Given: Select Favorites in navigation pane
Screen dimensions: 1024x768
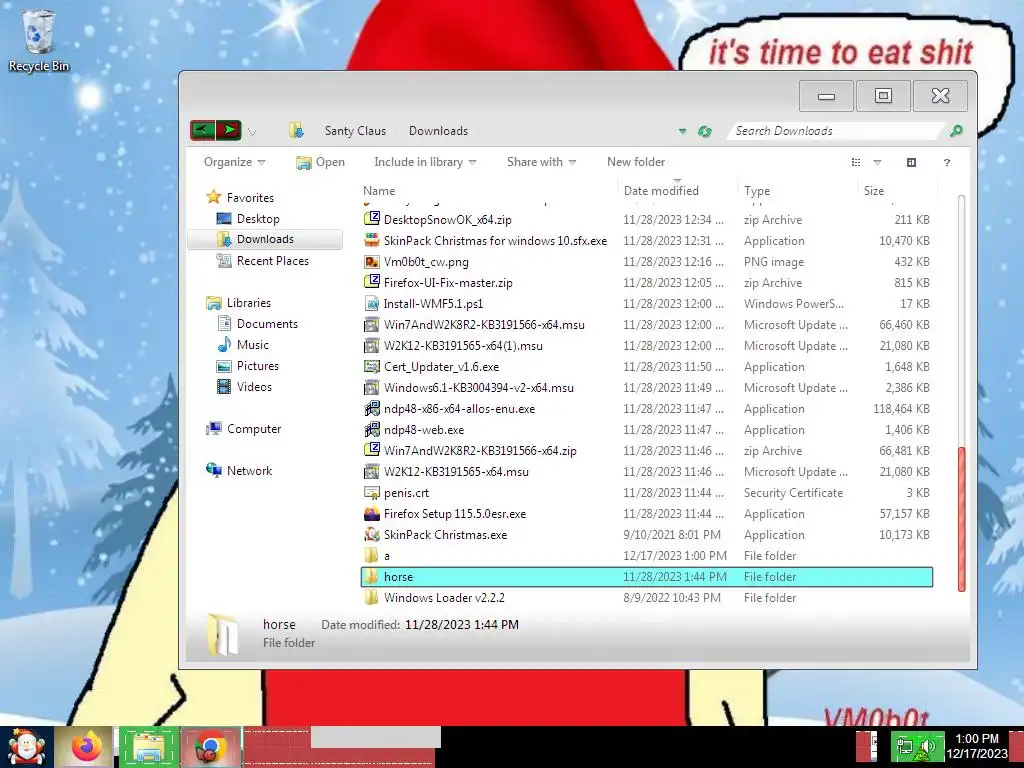Looking at the screenshot, I should point(240,197).
